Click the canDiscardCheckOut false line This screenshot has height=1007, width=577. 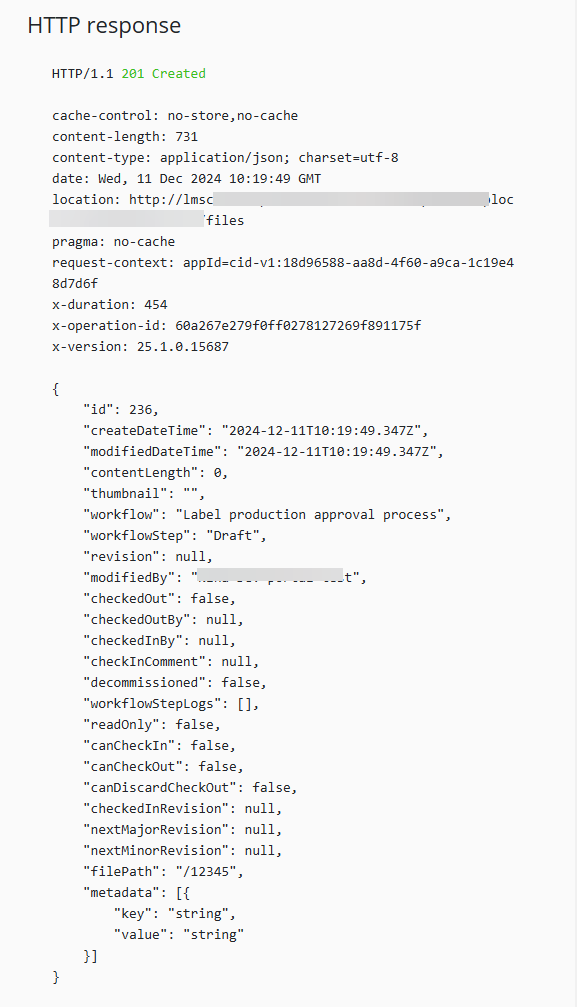click(x=190, y=788)
